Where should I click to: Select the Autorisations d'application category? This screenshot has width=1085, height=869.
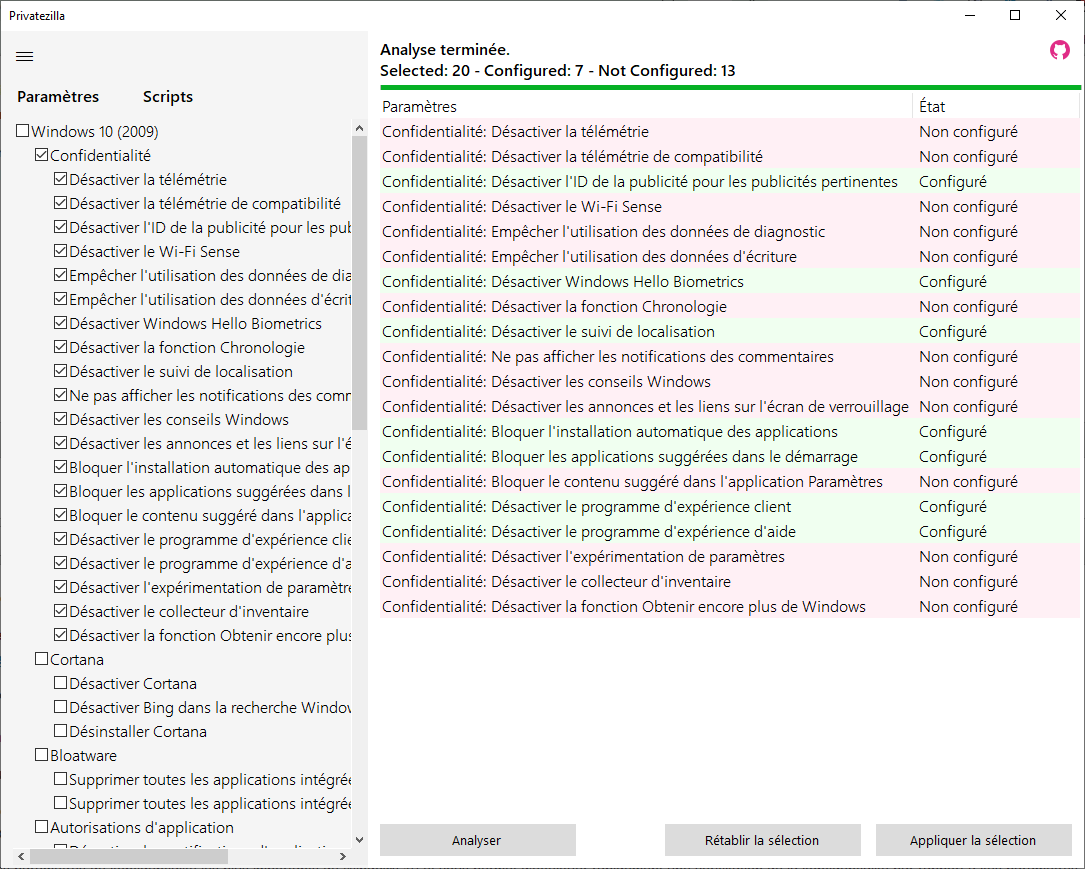pyautogui.click(x=141, y=828)
